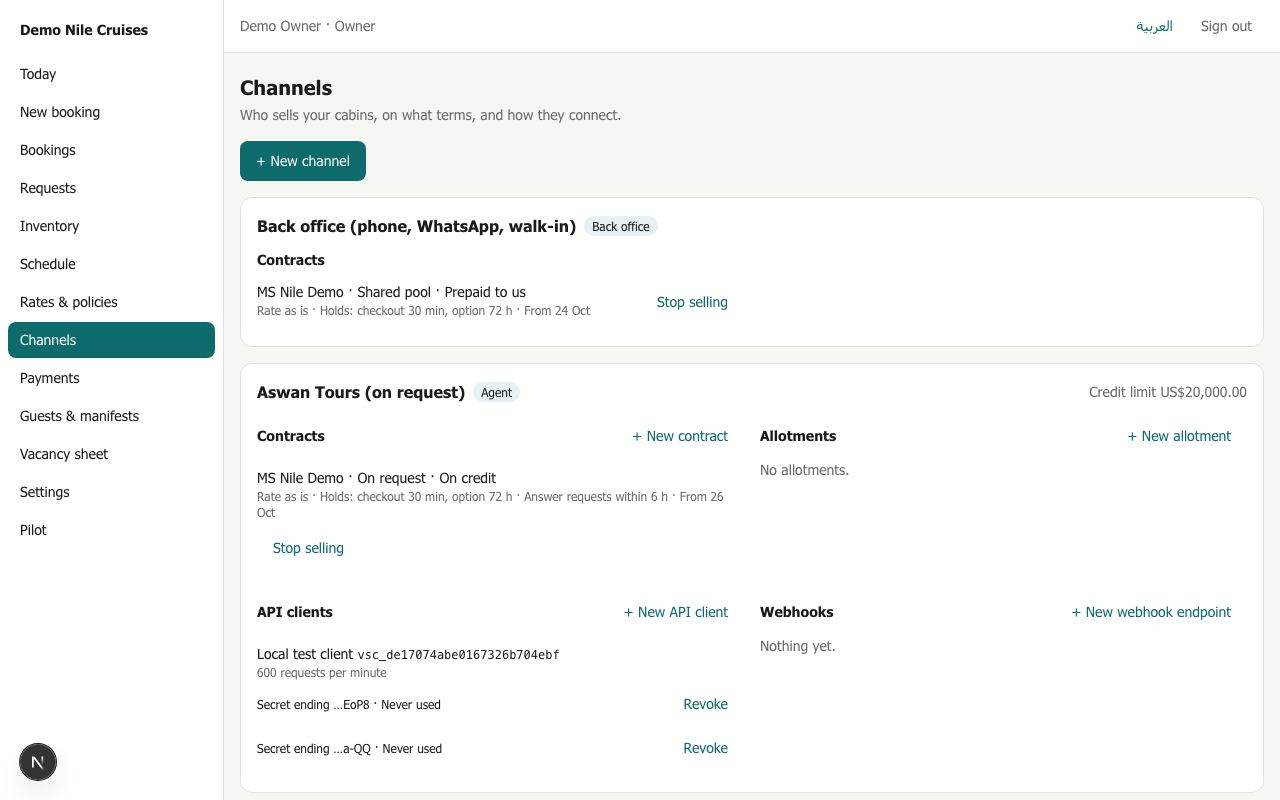Click the Credit limit US$20,000.00 text
The height and width of the screenshot is (800, 1280).
[x=1167, y=392]
